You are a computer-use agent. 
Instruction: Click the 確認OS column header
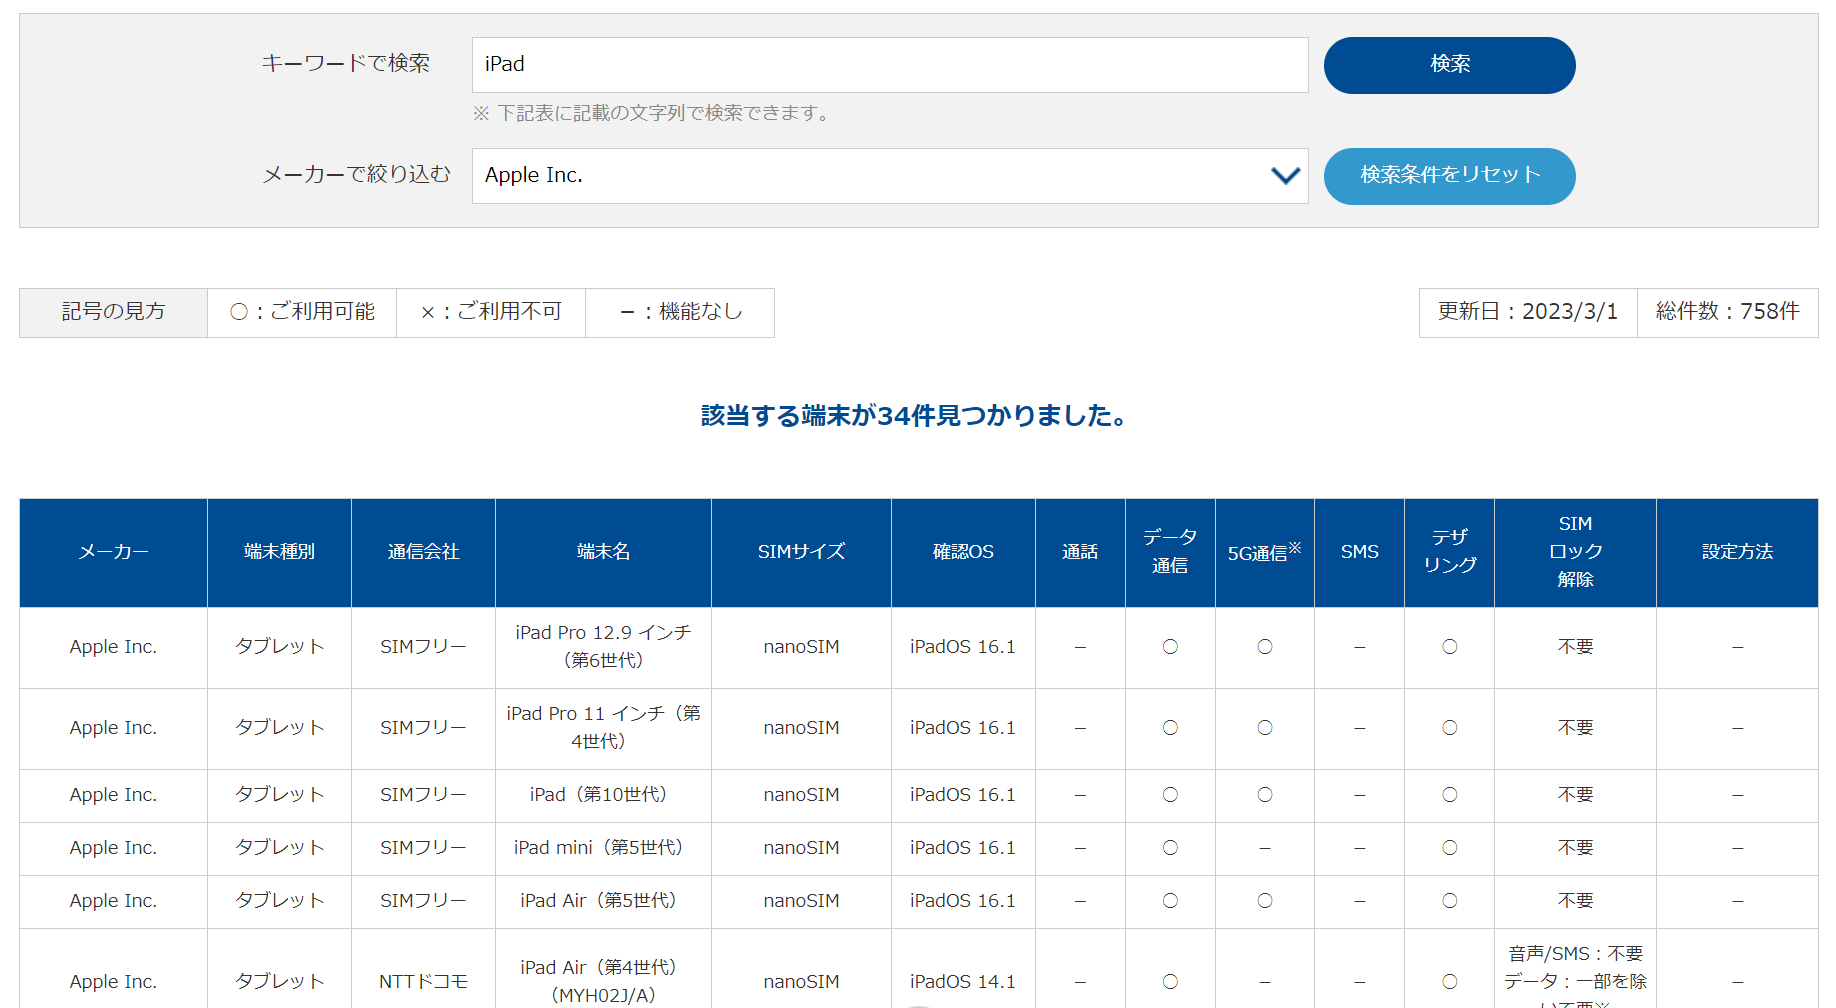click(963, 552)
